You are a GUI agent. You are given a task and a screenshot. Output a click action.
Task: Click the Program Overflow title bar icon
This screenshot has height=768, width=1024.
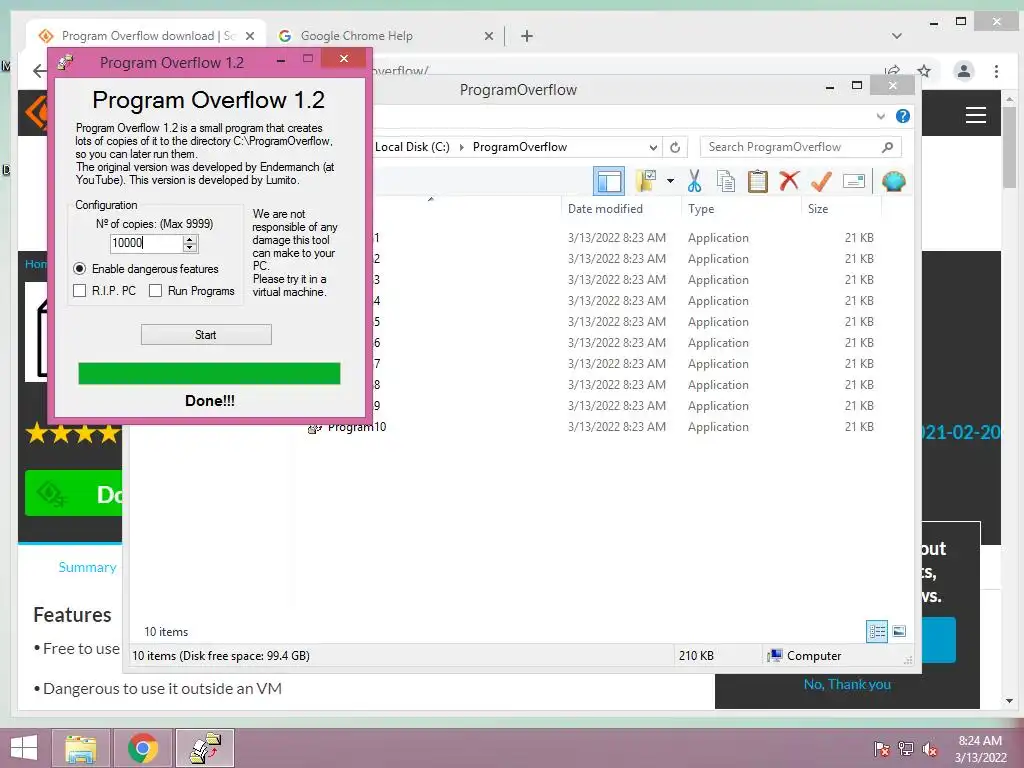[65, 62]
